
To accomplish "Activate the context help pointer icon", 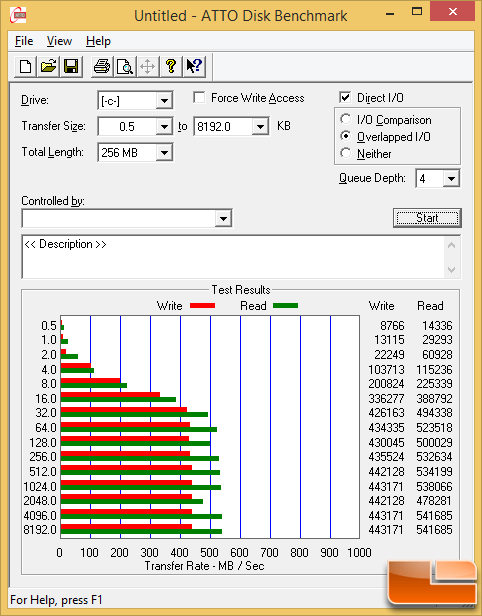I will tap(194, 66).
